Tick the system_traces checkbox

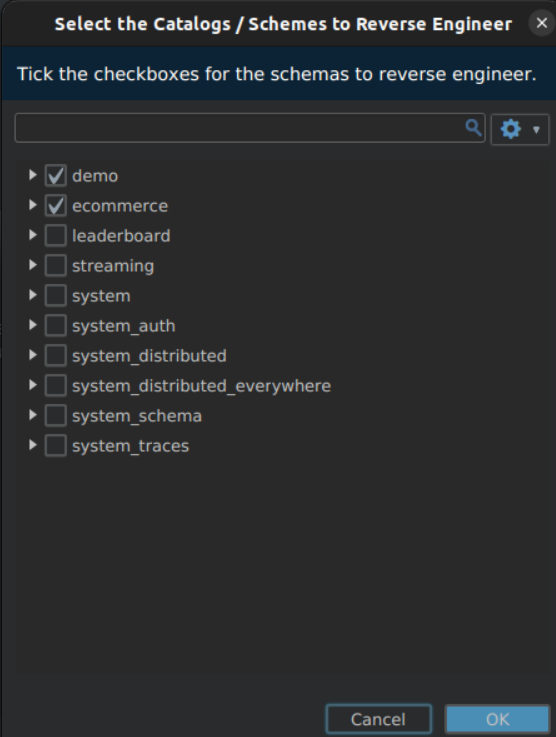[55, 446]
